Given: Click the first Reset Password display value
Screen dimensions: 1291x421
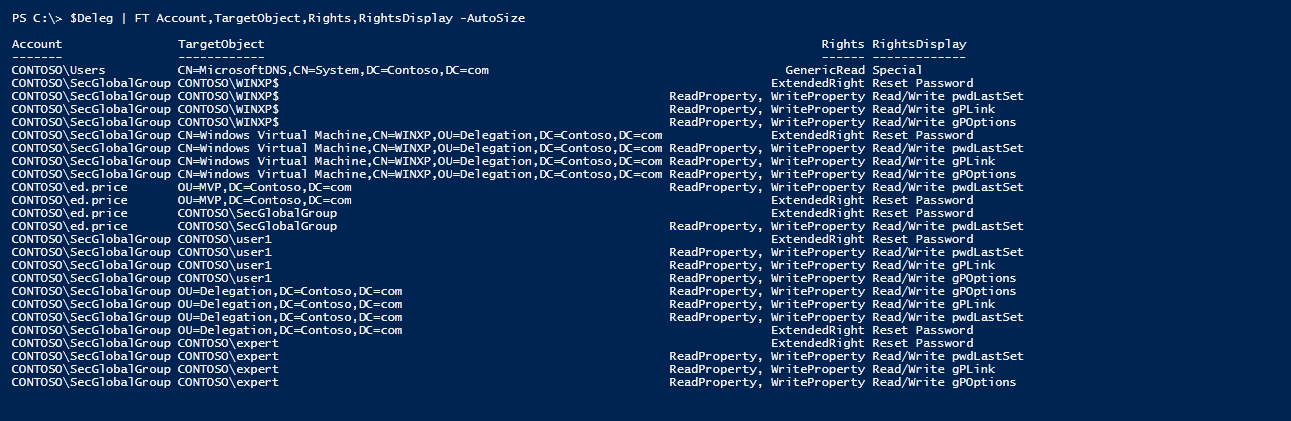Looking at the screenshot, I should point(922,84).
